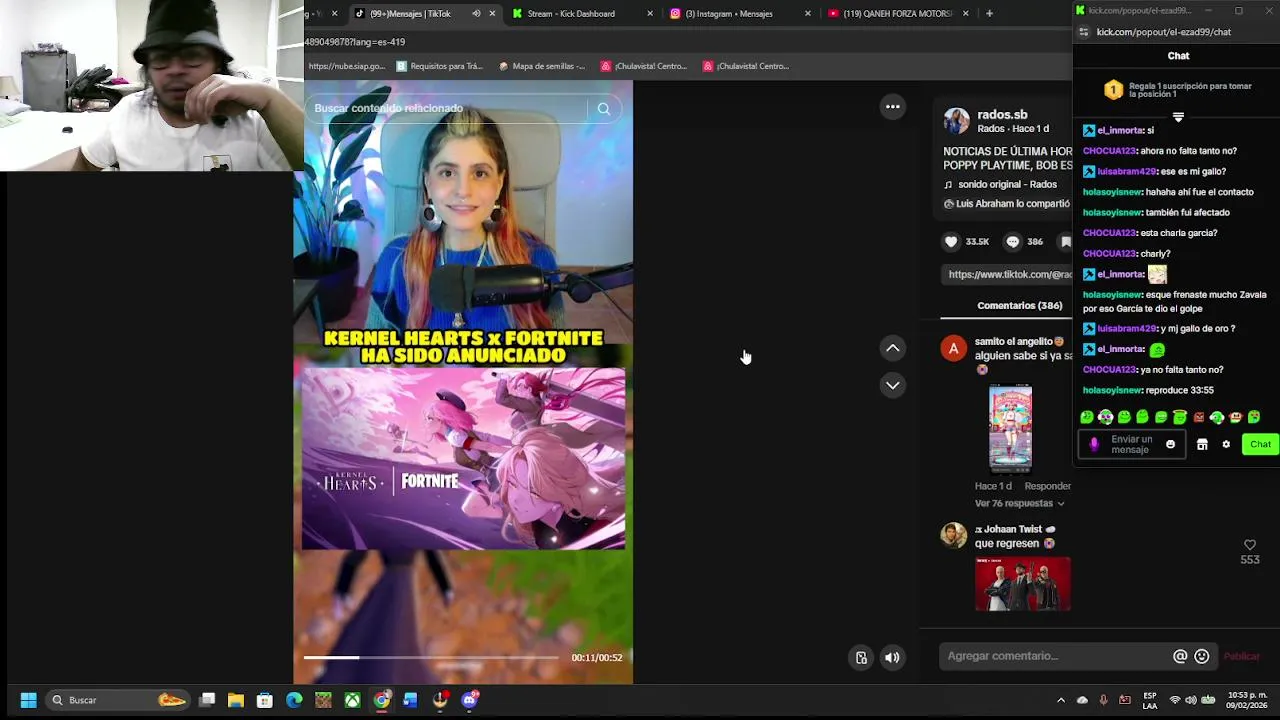The height and width of the screenshot is (720, 1280).
Task: Insert mention with the @ icon
Action: [1180, 656]
